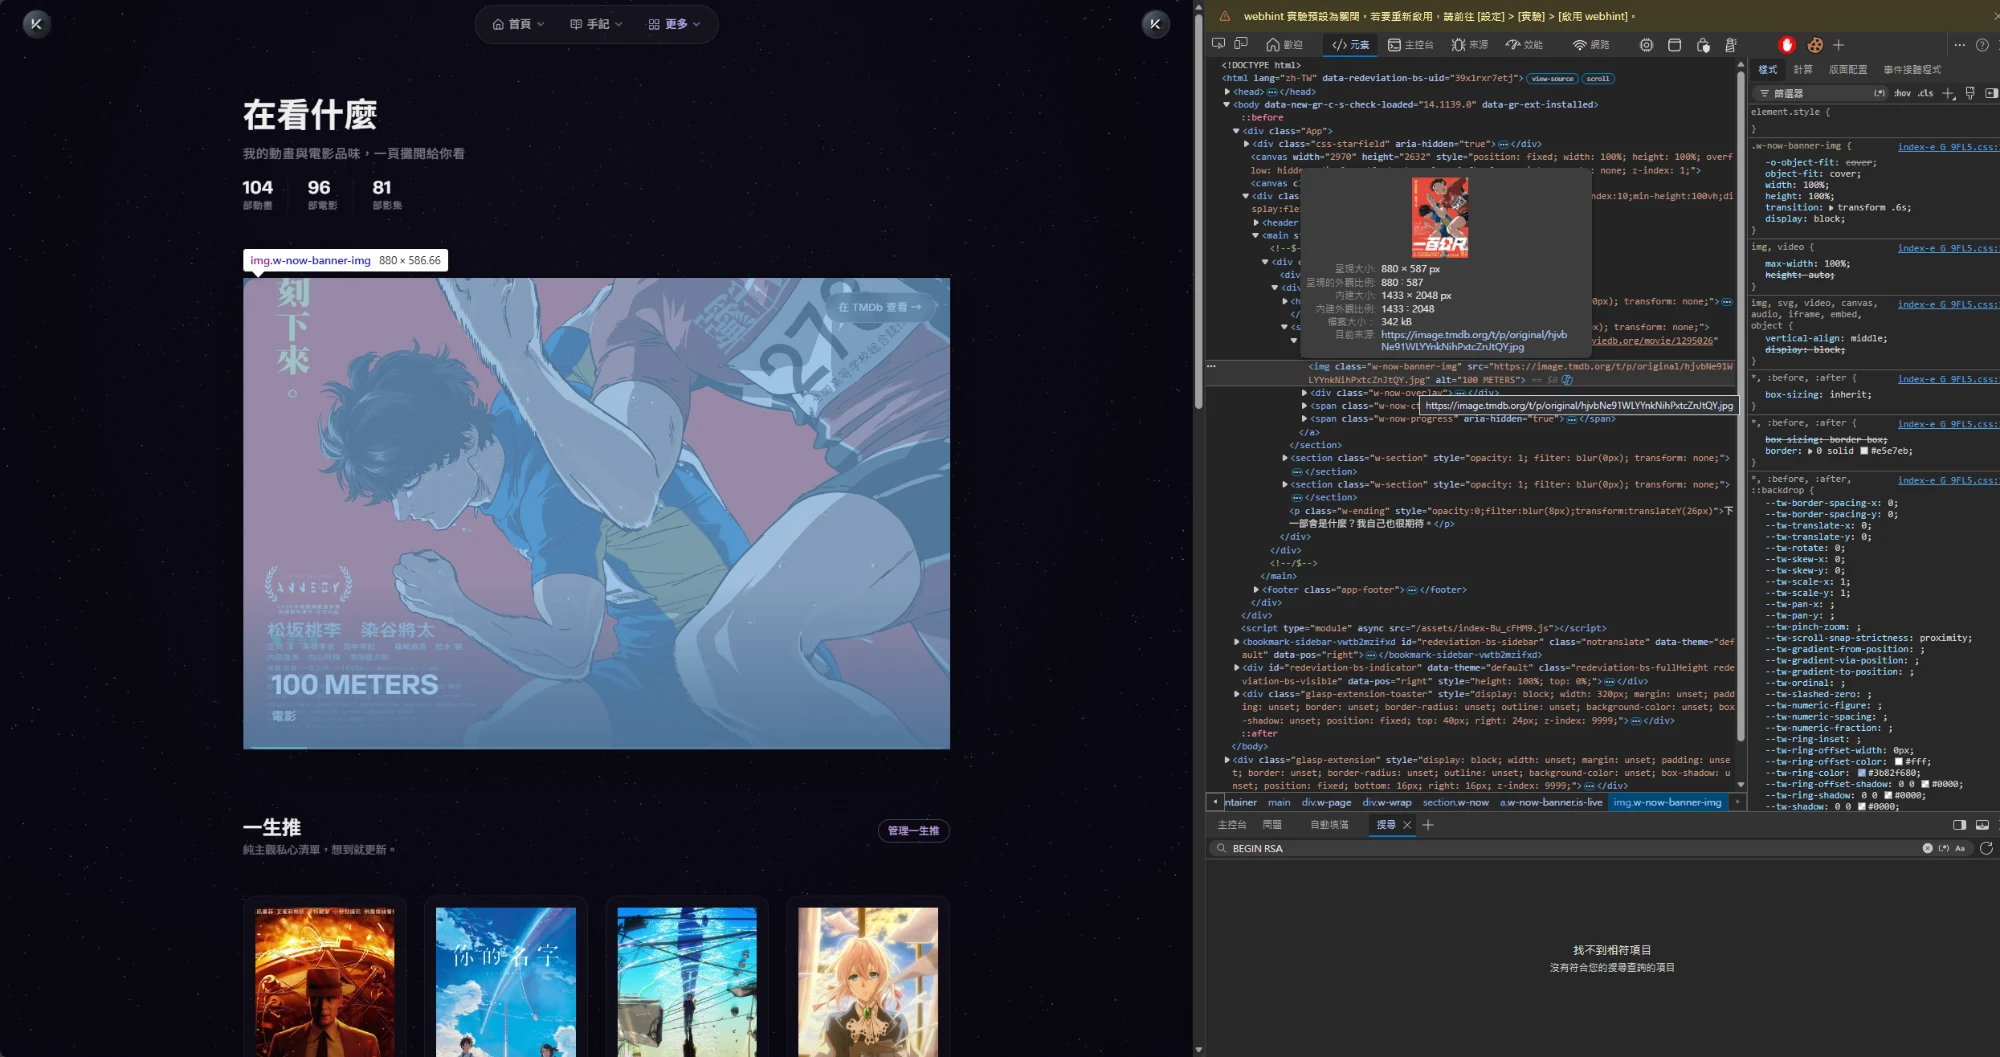Open the 首頁 dropdown in page nav

coord(518,24)
